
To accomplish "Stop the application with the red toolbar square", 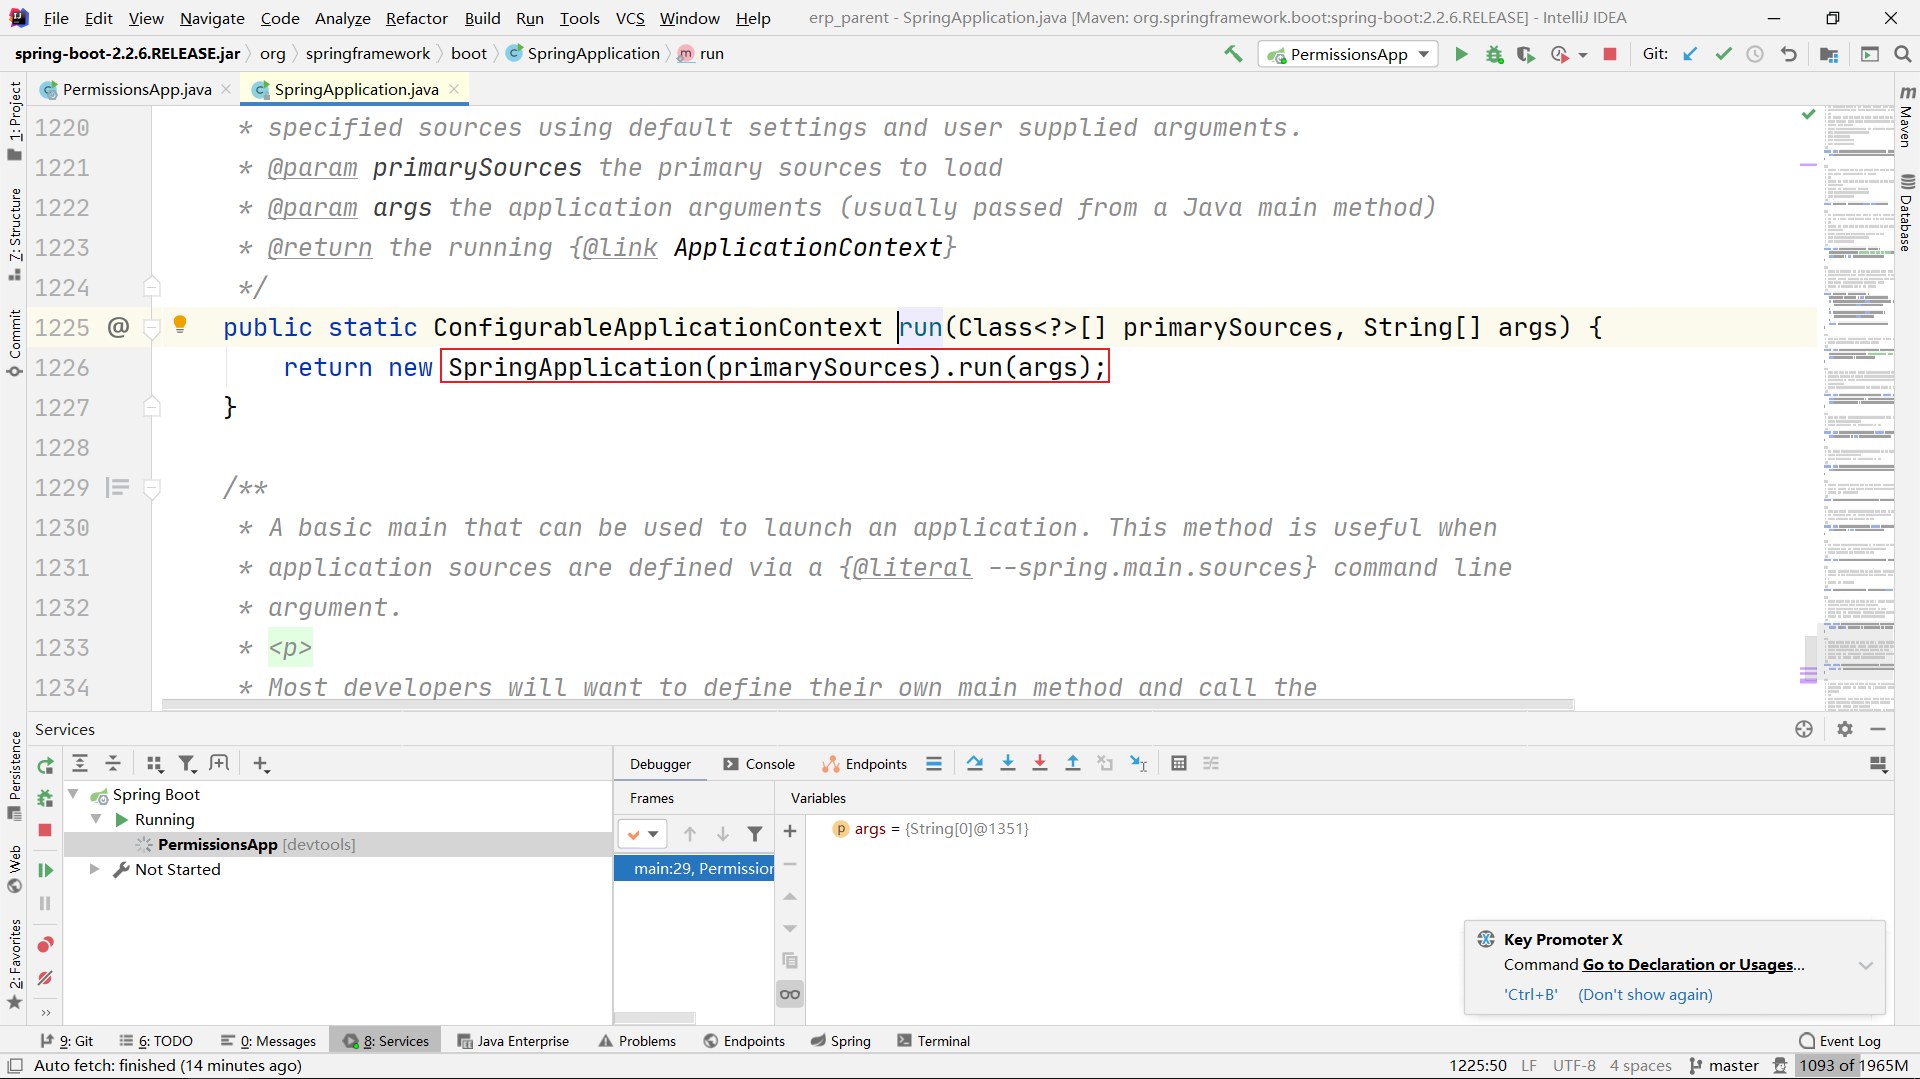I will click(x=1610, y=54).
